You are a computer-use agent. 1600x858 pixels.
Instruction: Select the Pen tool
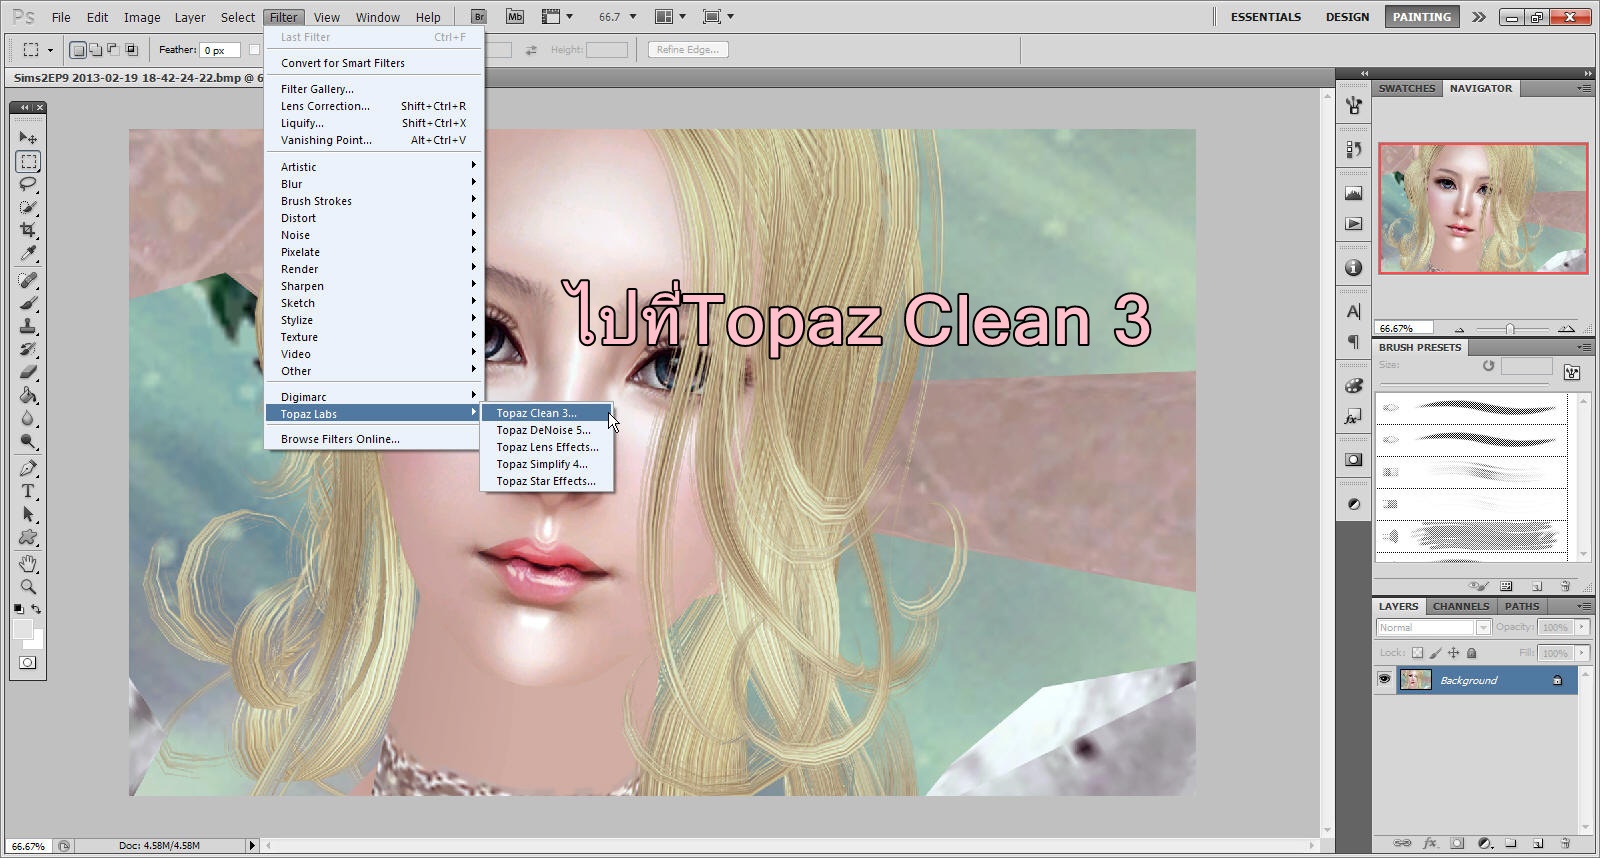click(28, 468)
